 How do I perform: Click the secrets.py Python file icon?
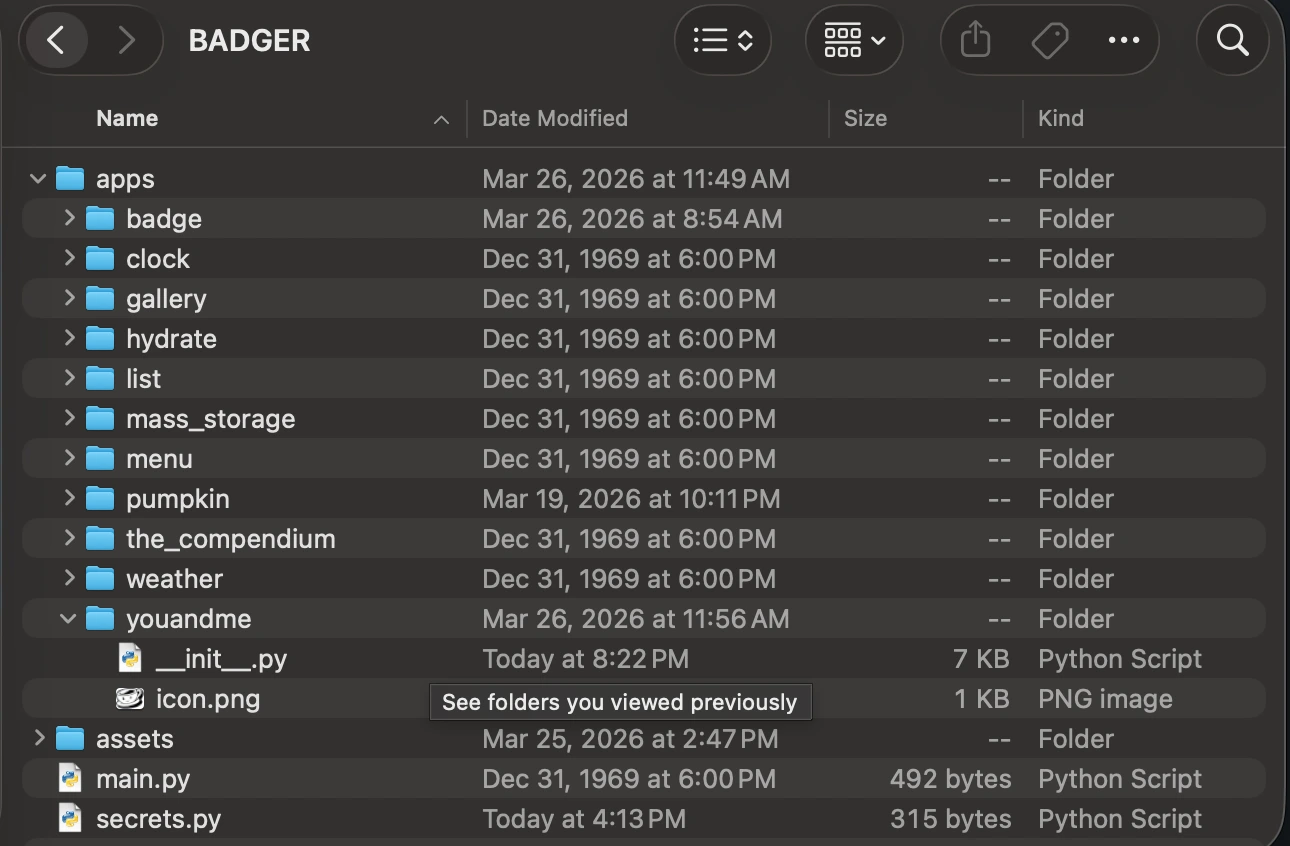[x=70, y=819]
